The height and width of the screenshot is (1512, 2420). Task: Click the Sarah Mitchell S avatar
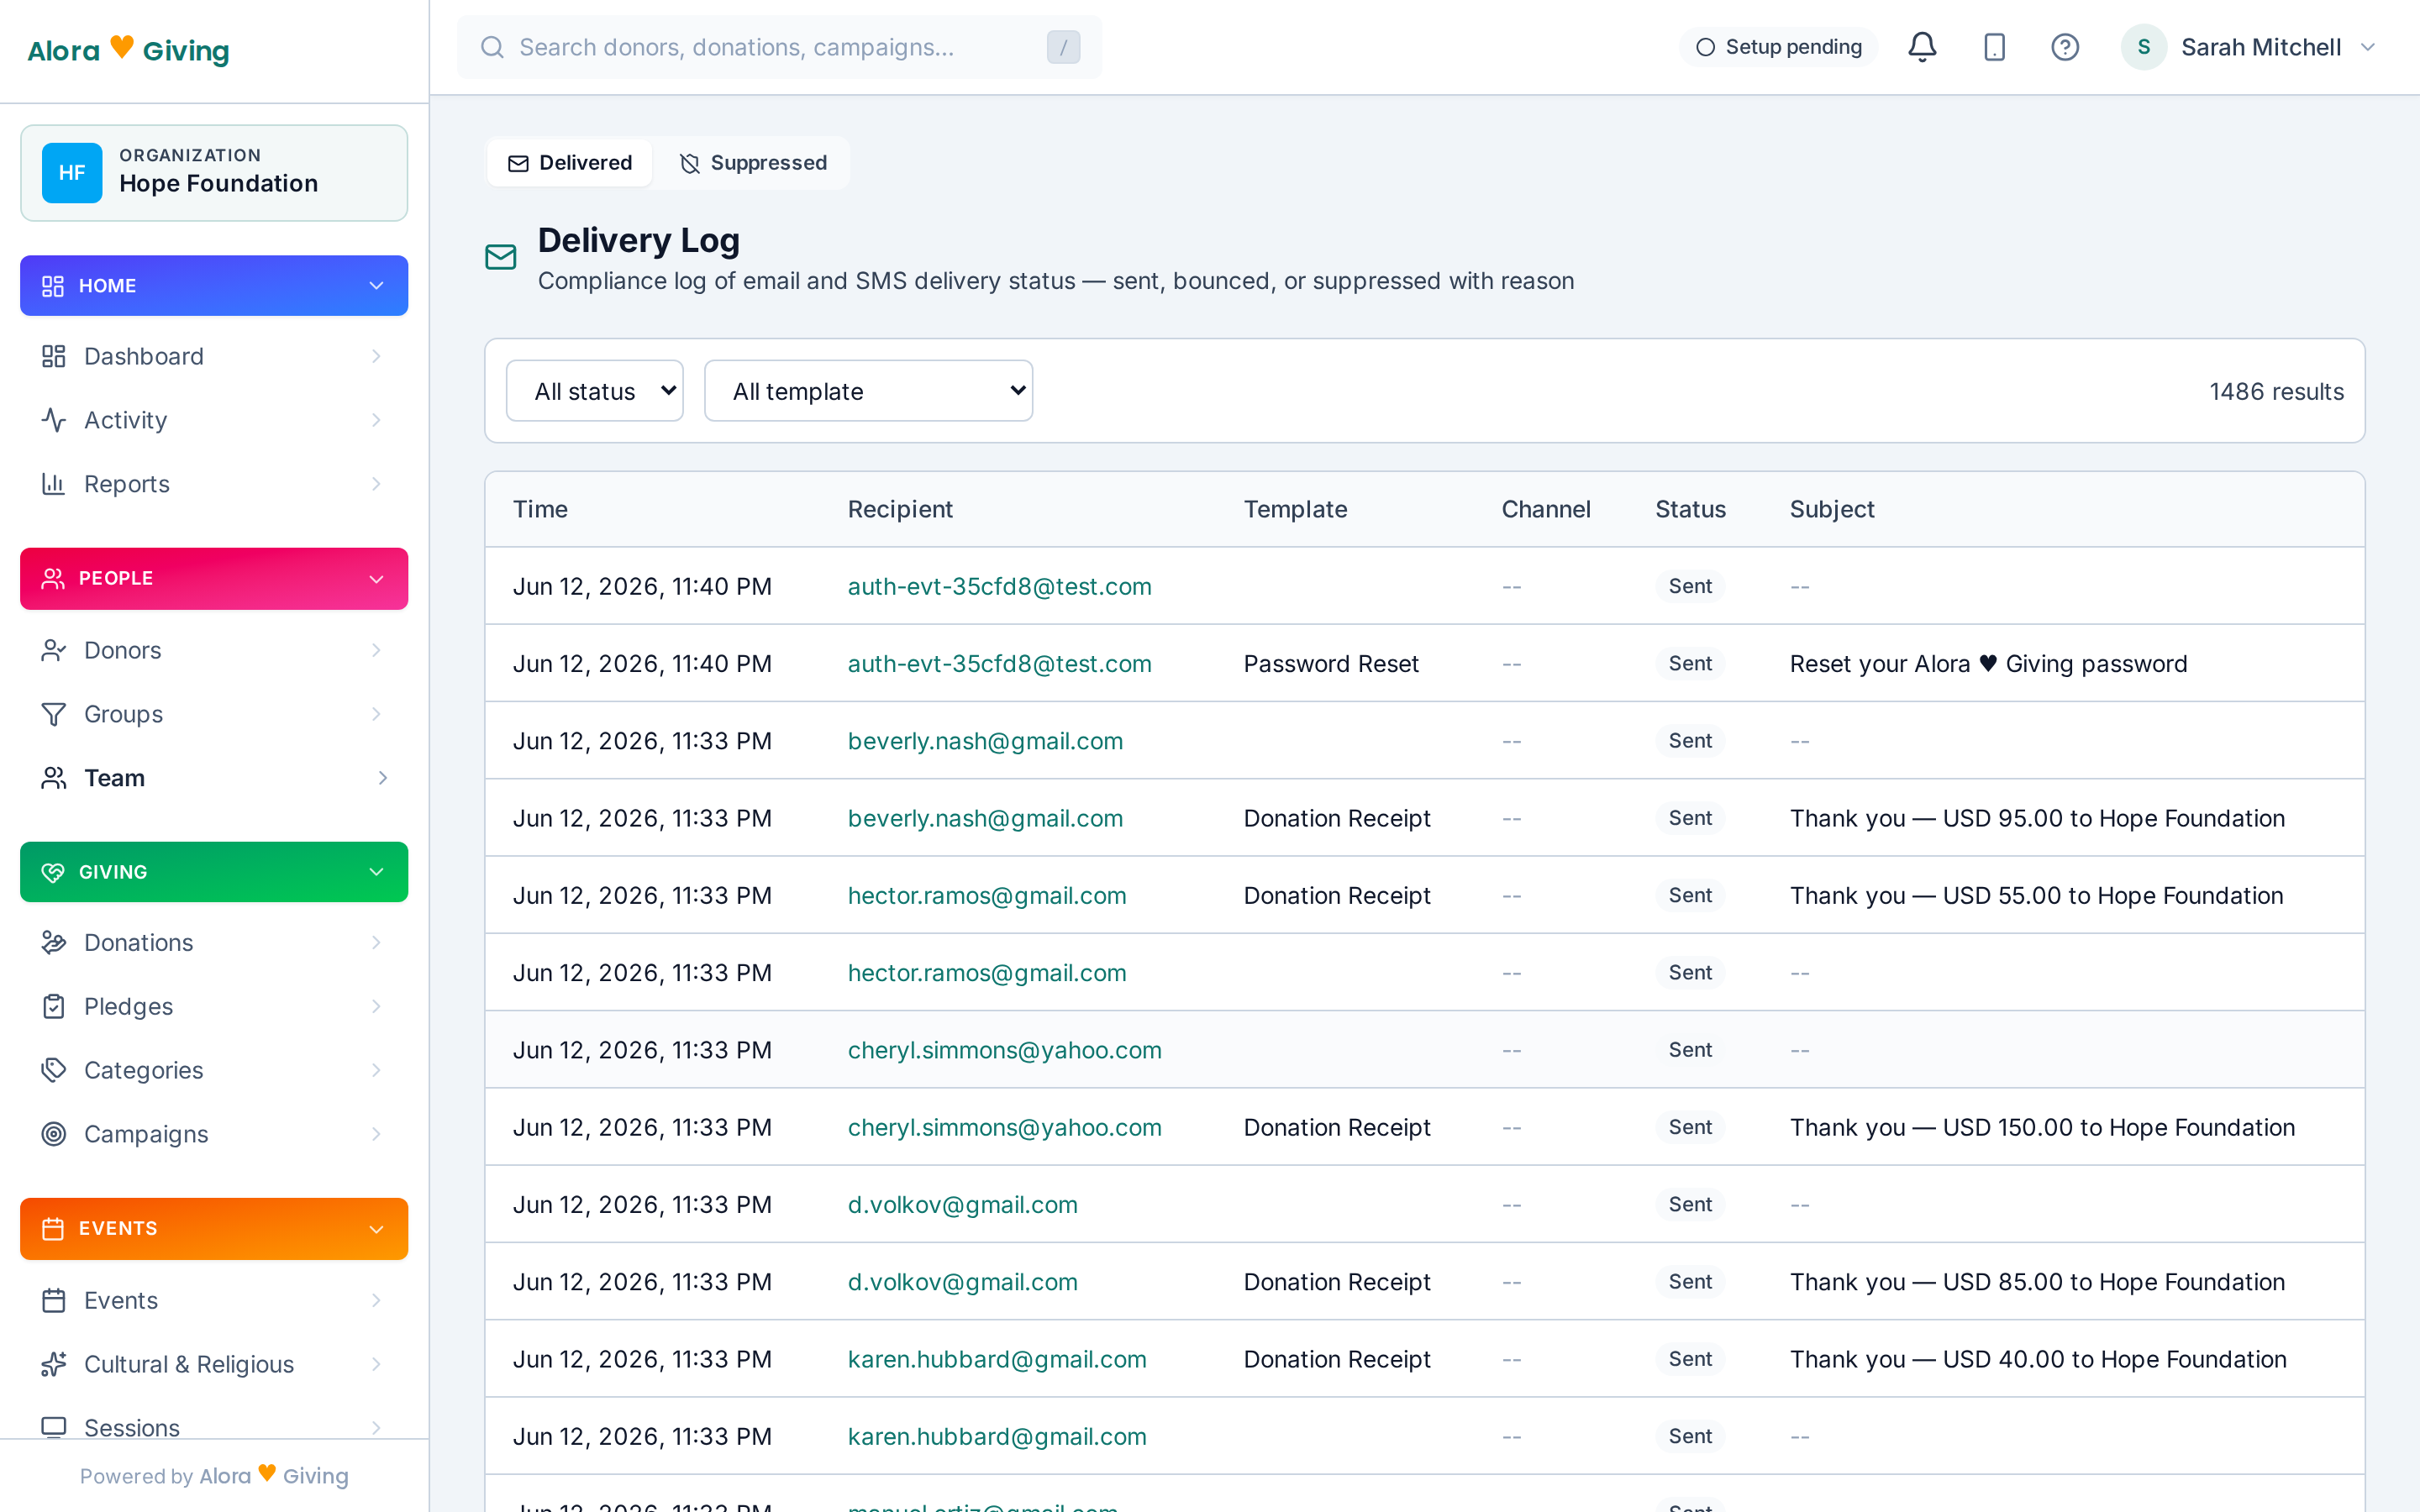2143,47
